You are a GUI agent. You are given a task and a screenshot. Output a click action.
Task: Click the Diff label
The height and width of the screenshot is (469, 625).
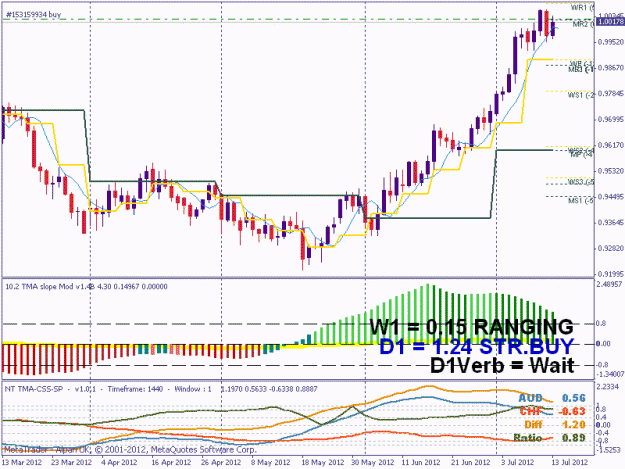533,424
